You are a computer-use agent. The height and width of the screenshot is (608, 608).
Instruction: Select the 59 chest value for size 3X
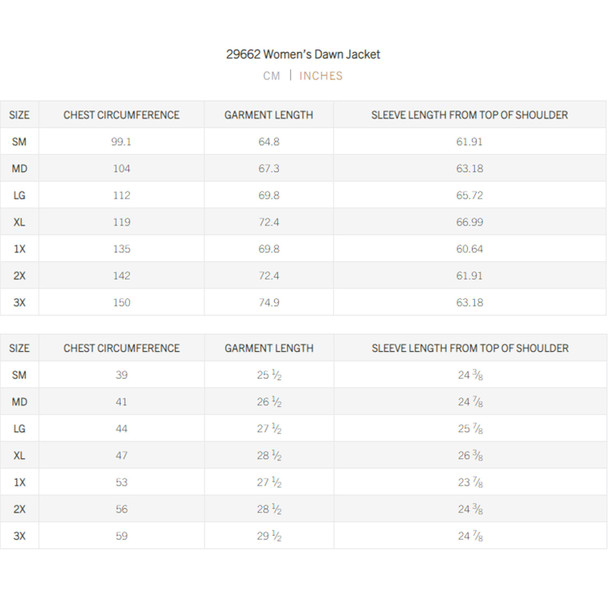click(121, 536)
